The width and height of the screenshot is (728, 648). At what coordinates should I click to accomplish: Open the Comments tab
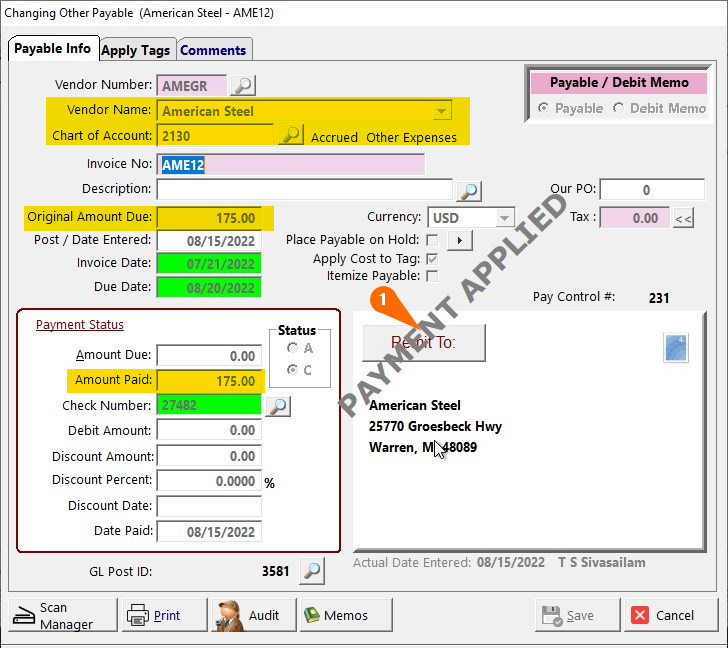[213, 50]
